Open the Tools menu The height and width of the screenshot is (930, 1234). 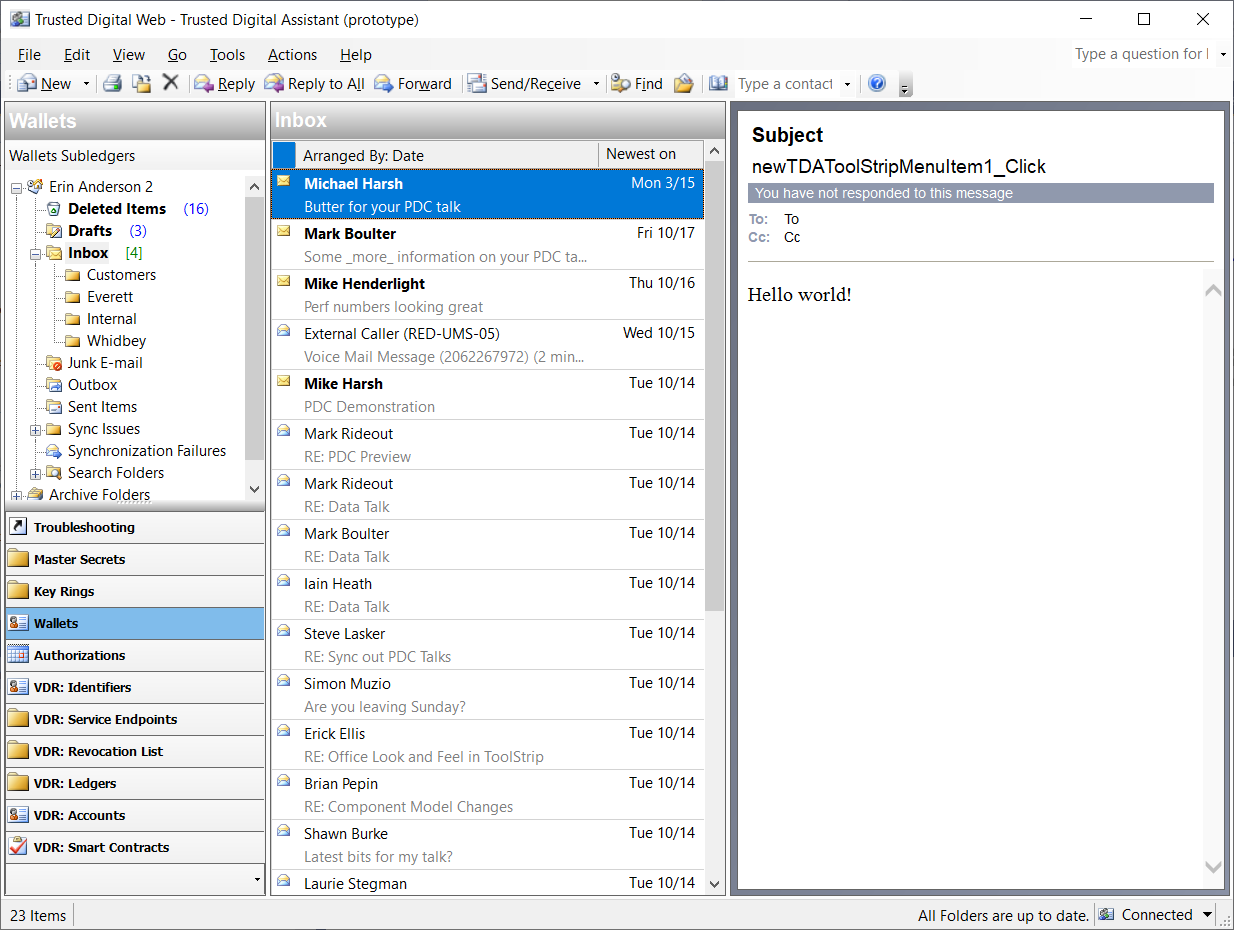coord(227,55)
